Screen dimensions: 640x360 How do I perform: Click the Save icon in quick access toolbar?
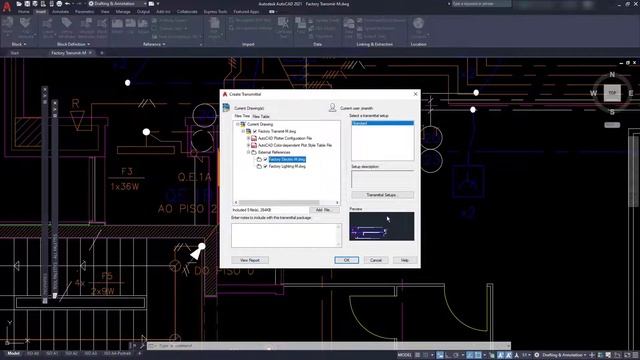[x=27, y=4]
